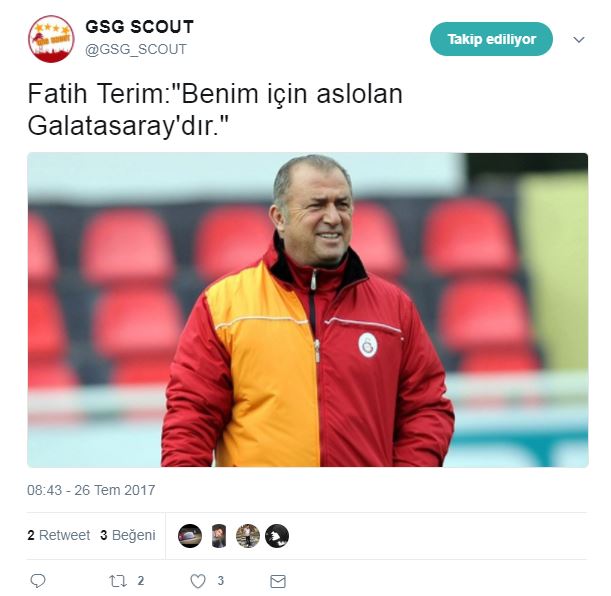
Task: Open second liker's avatar with person photo
Action: [219, 536]
